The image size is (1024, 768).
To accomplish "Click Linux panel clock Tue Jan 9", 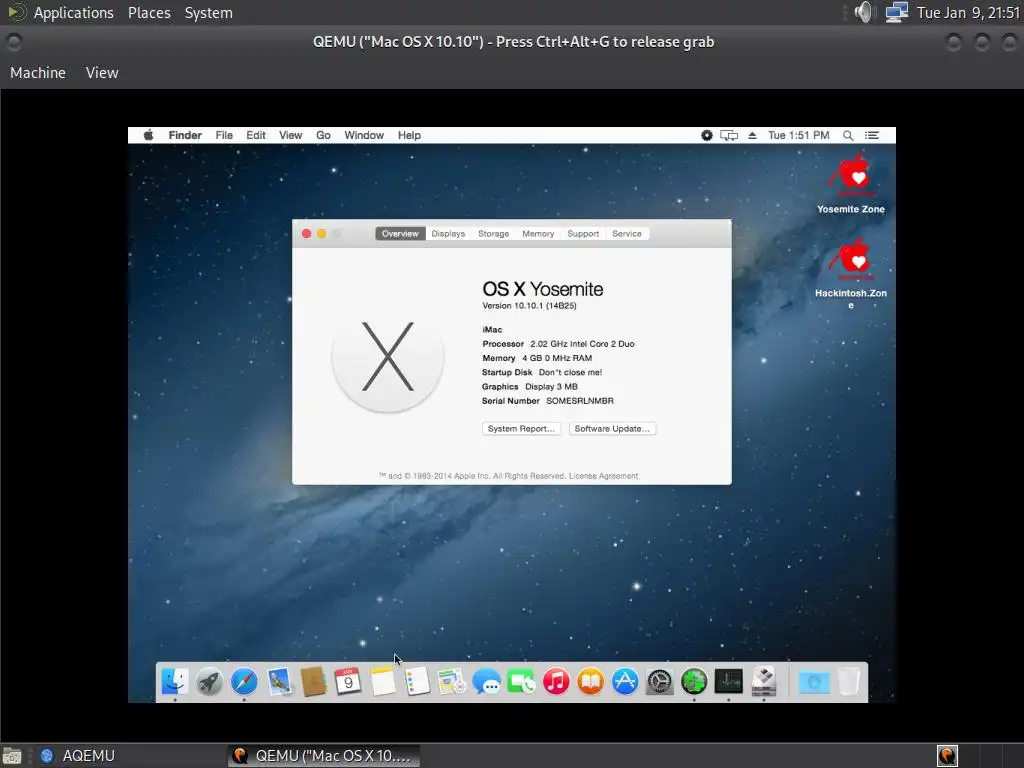I will click(968, 12).
